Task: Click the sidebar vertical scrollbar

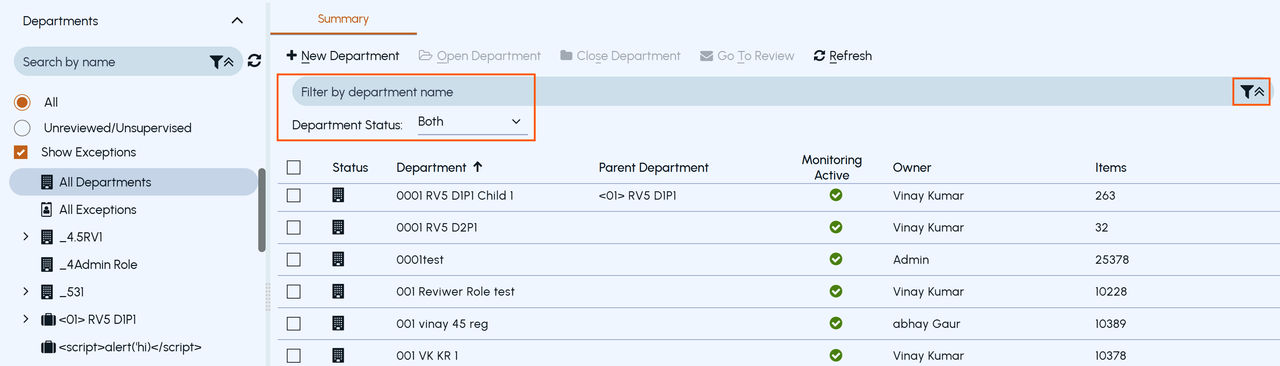Action: click(x=262, y=210)
